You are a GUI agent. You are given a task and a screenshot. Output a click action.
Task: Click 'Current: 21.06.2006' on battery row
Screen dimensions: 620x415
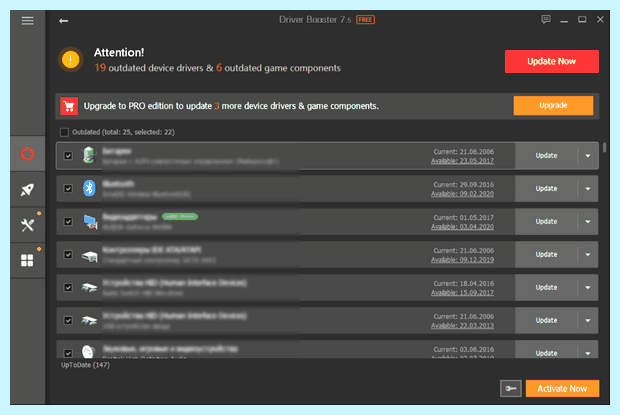click(463, 152)
